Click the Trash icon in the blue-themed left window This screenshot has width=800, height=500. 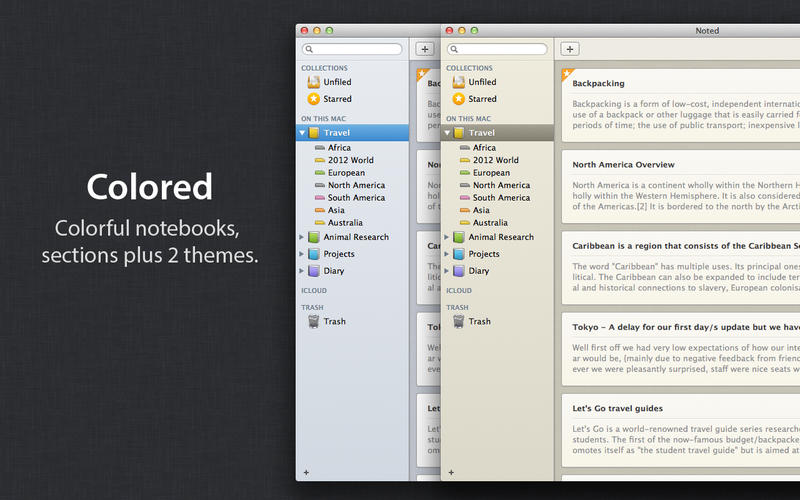pyautogui.click(x=314, y=321)
